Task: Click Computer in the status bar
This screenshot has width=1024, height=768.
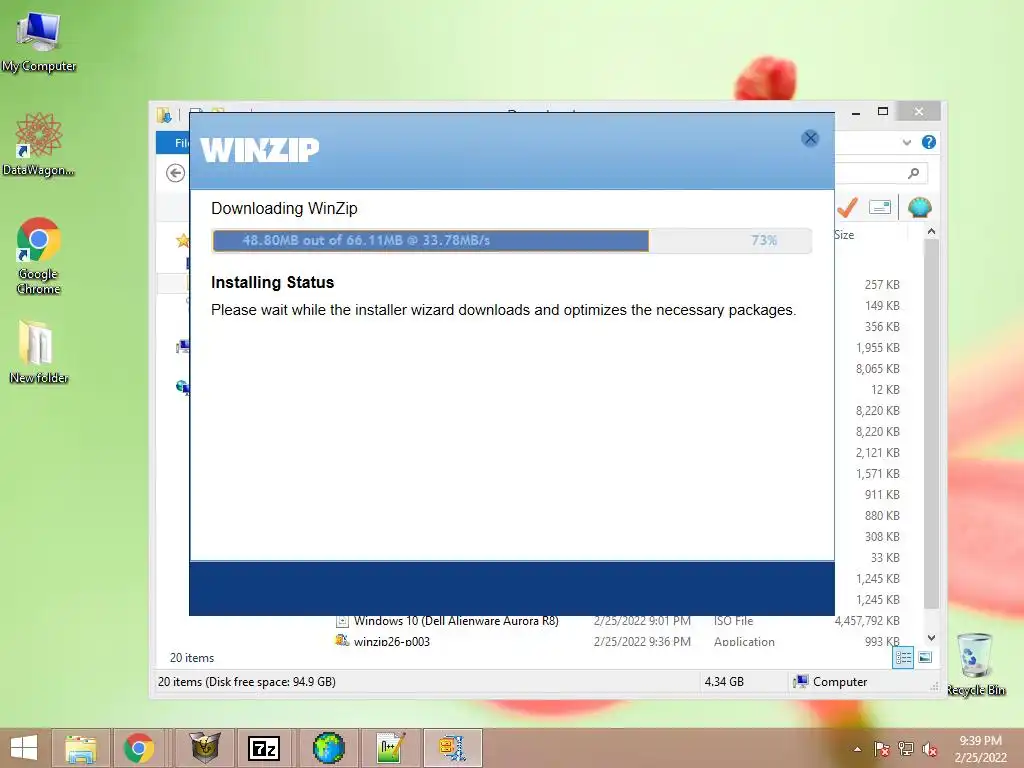Action: tap(830, 682)
